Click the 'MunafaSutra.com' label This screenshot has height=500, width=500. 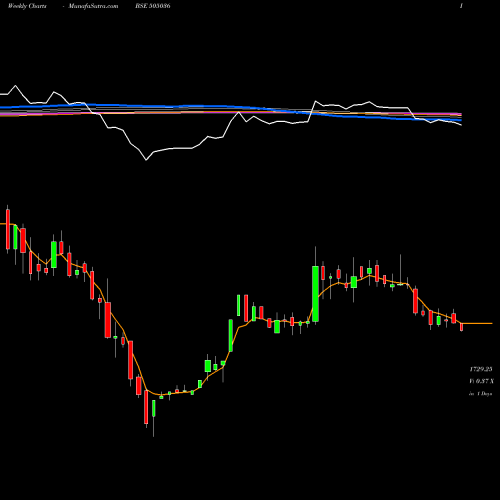coord(93,6)
